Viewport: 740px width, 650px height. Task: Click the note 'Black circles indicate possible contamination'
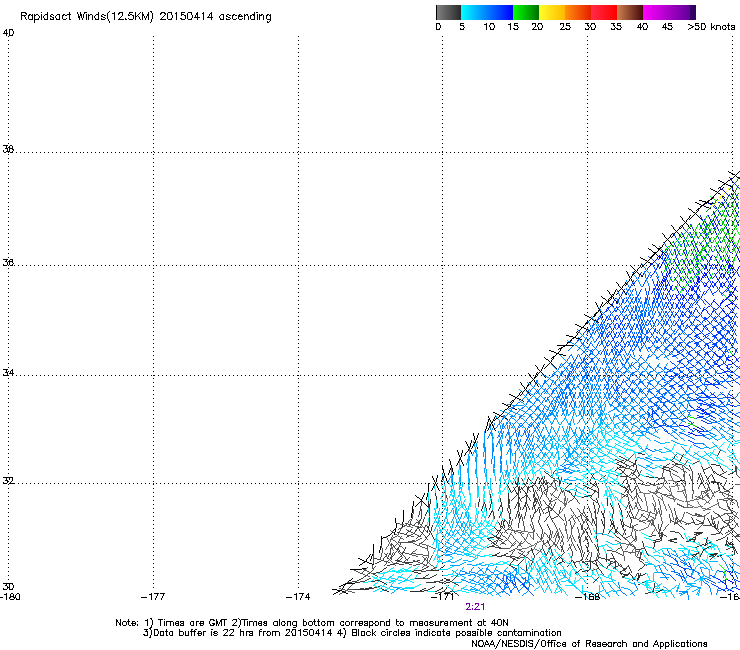pos(456,633)
